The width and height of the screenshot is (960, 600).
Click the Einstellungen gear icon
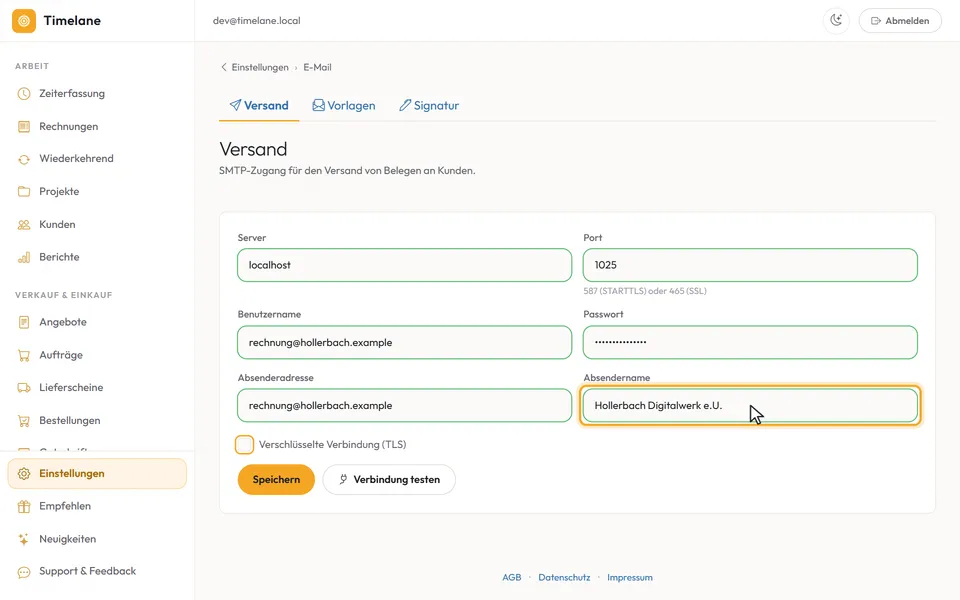pos(24,474)
